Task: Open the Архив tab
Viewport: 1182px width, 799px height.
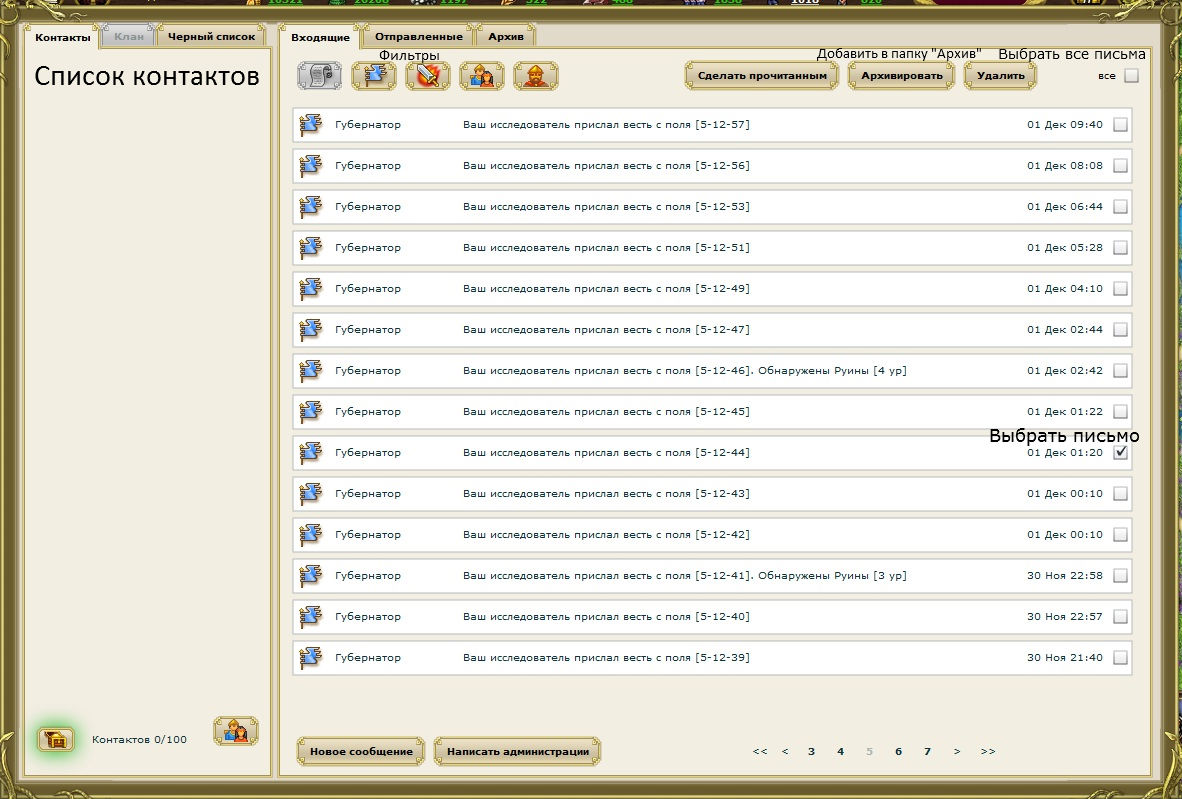Action: tap(505, 37)
